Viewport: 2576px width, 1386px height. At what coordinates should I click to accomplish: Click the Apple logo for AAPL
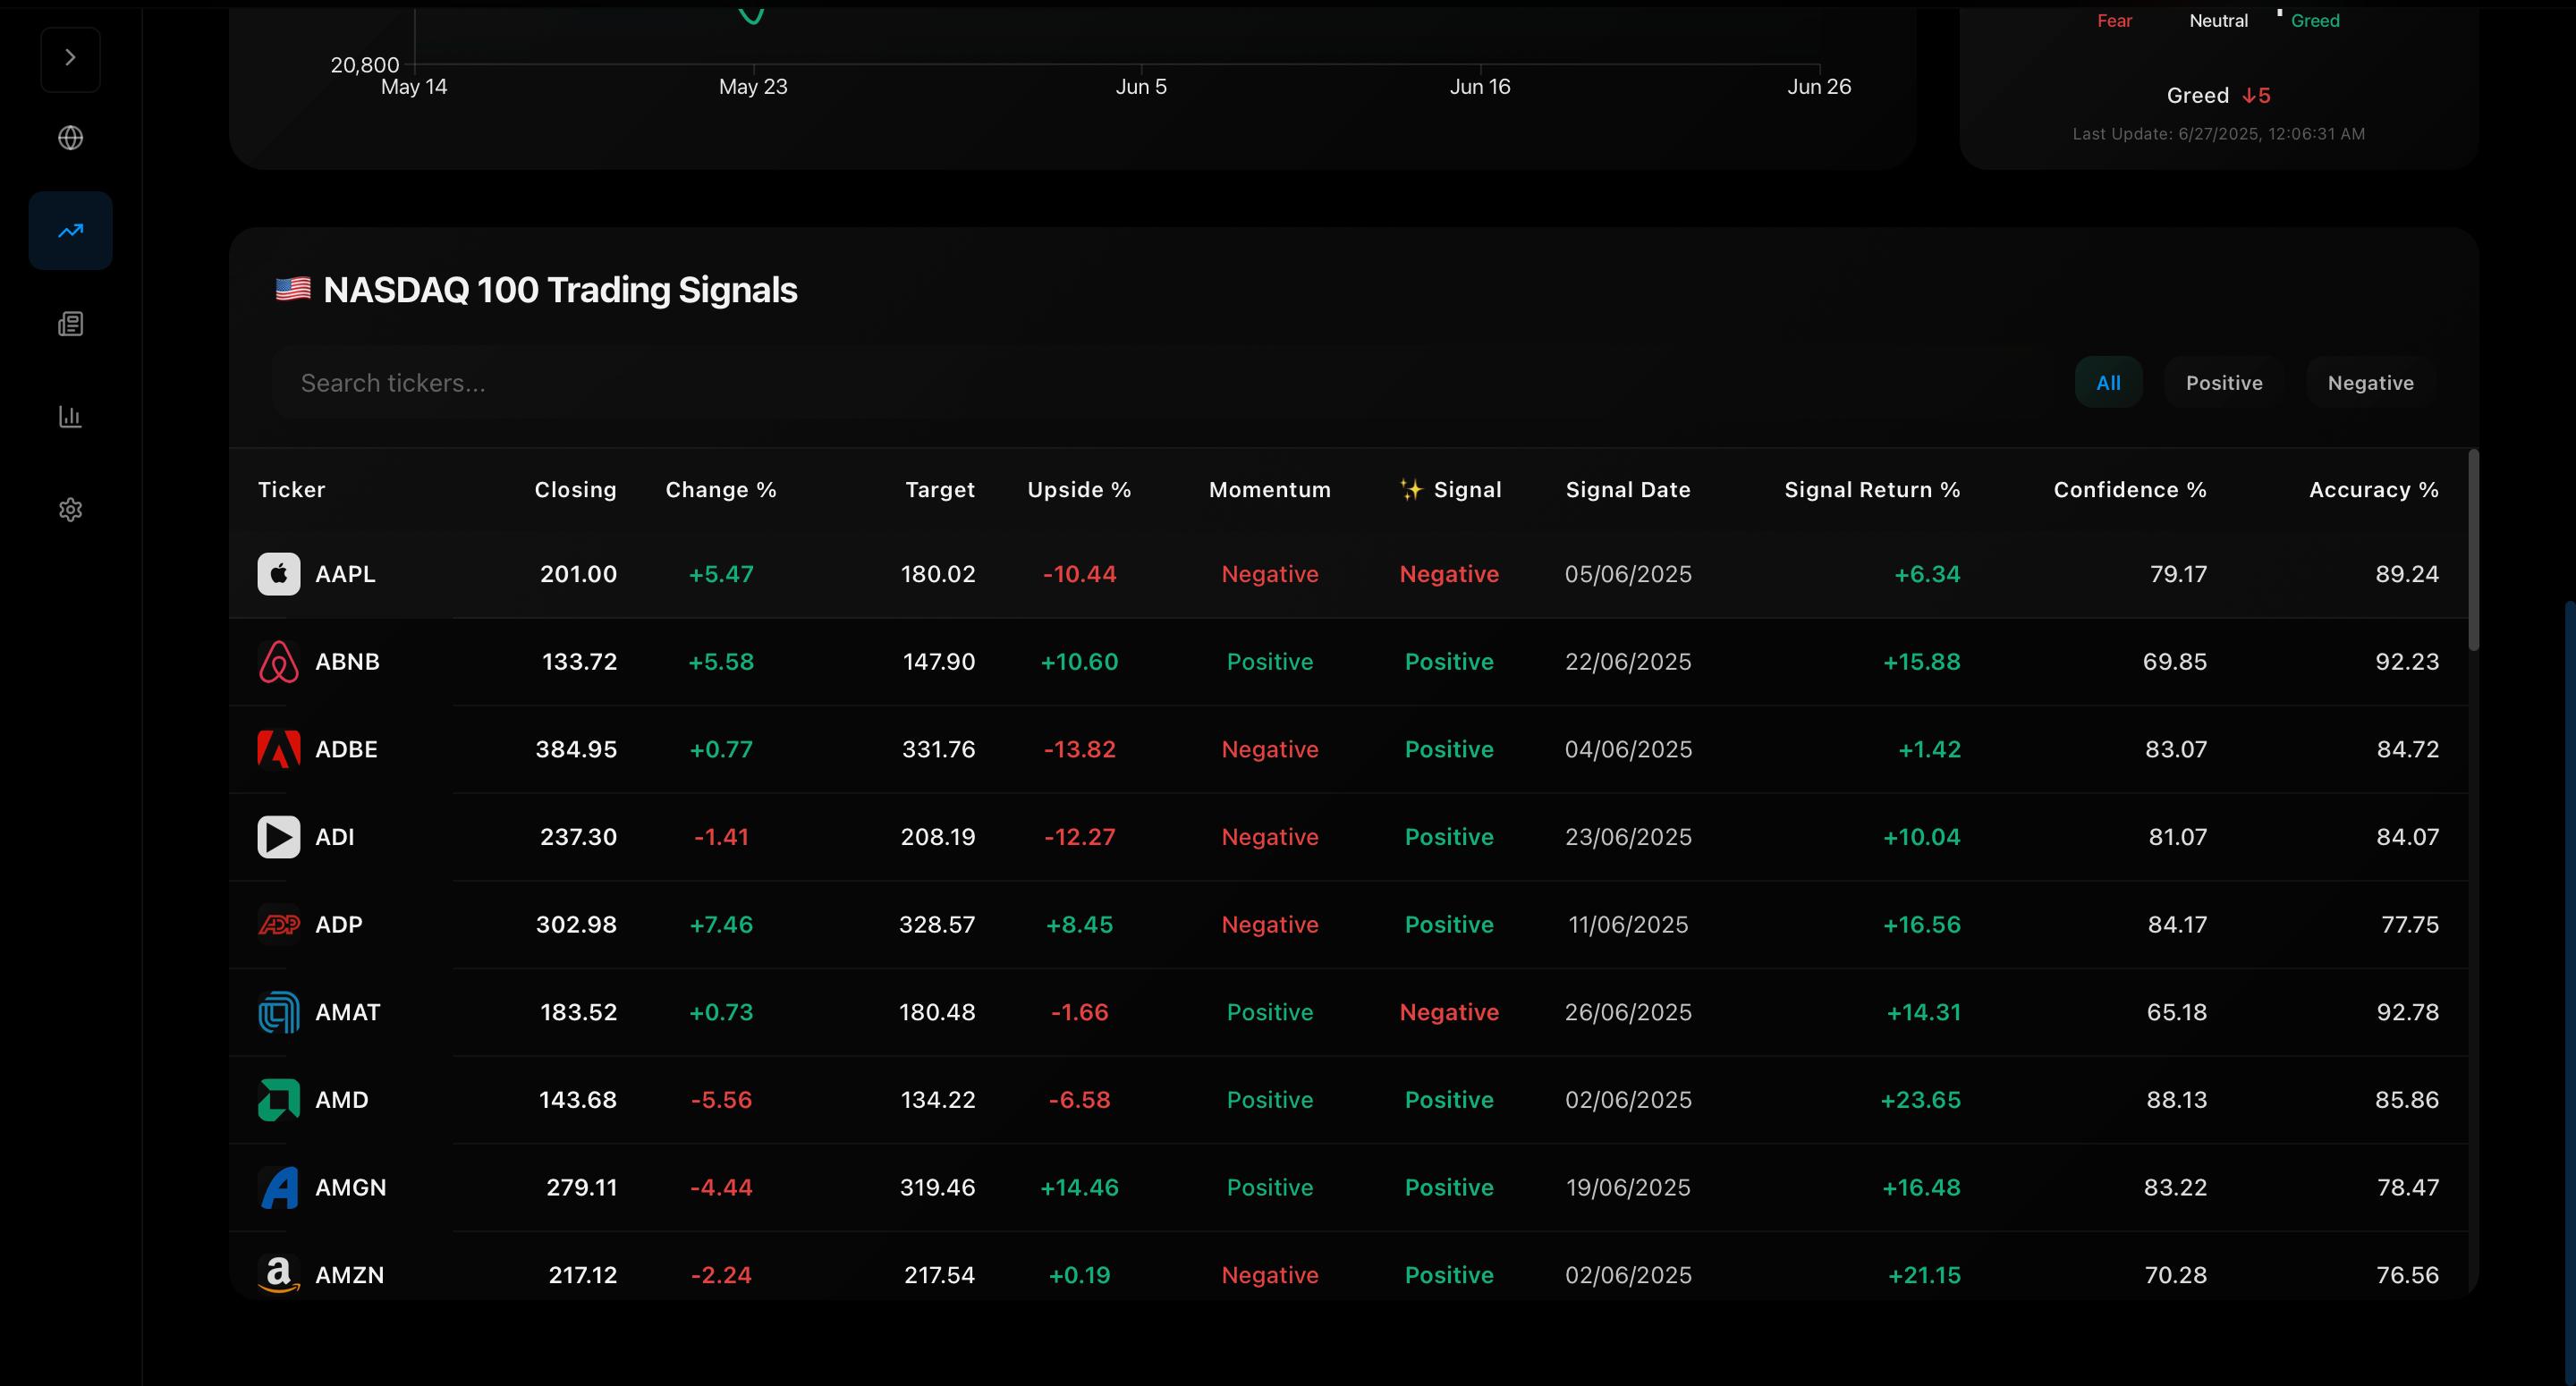pyautogui.click(x=279, y=574)
